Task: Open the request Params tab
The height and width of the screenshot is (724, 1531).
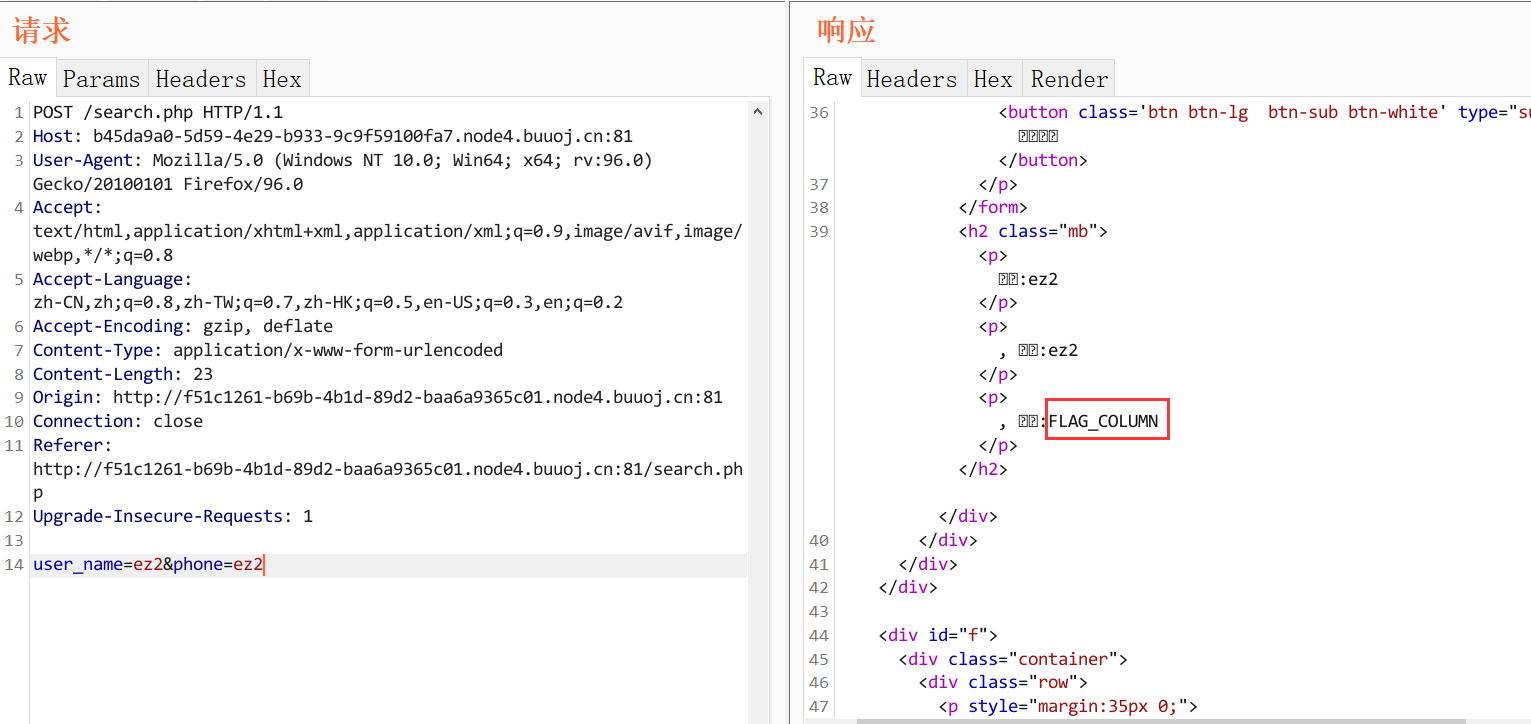Action: tap(101, 79)
